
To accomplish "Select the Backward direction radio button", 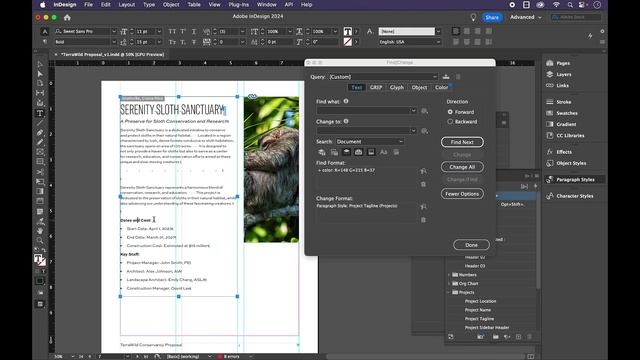I will (450, 122).
